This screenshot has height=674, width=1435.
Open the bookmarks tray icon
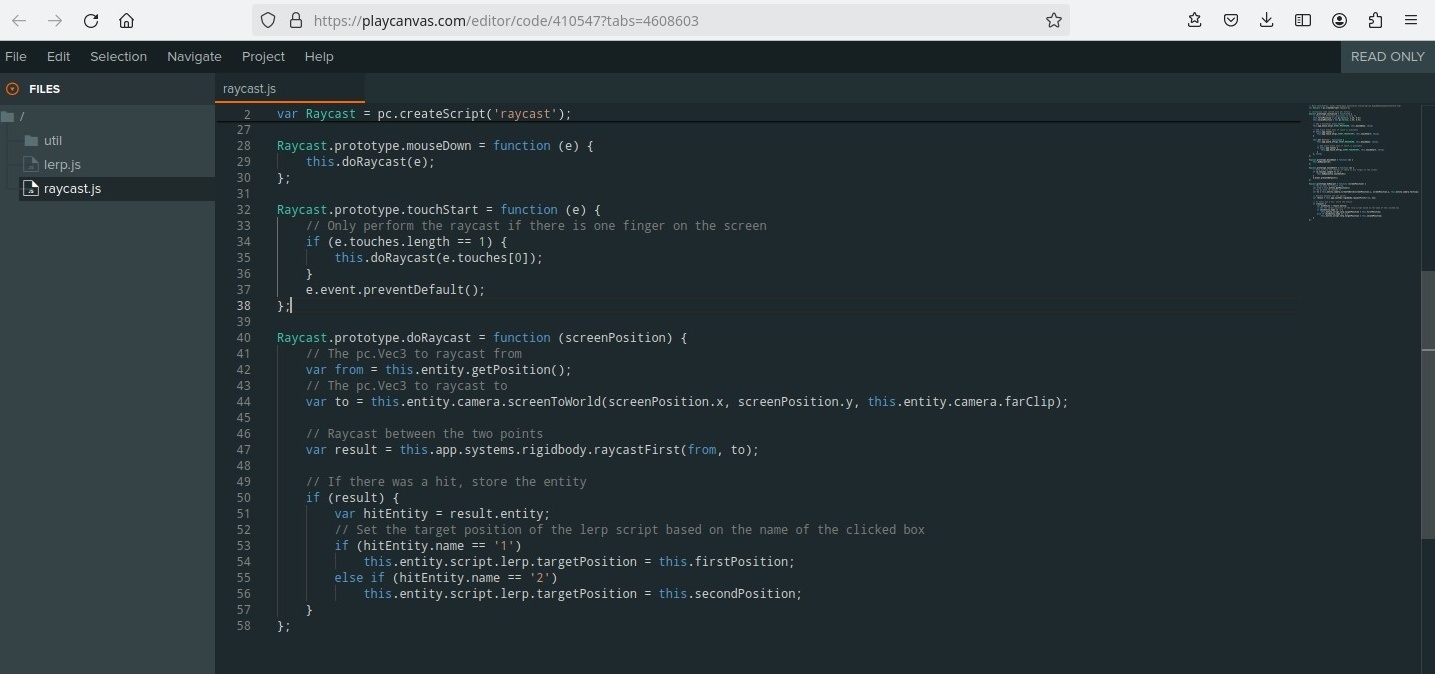[x=1195, y=20]
